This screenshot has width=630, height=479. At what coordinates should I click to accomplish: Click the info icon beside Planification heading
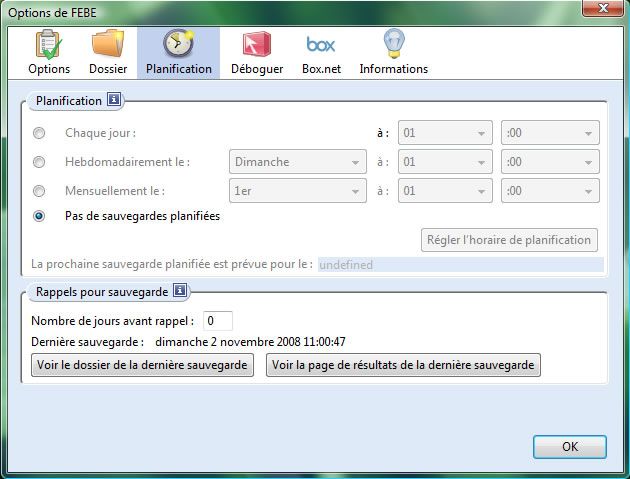click(114, 99)
